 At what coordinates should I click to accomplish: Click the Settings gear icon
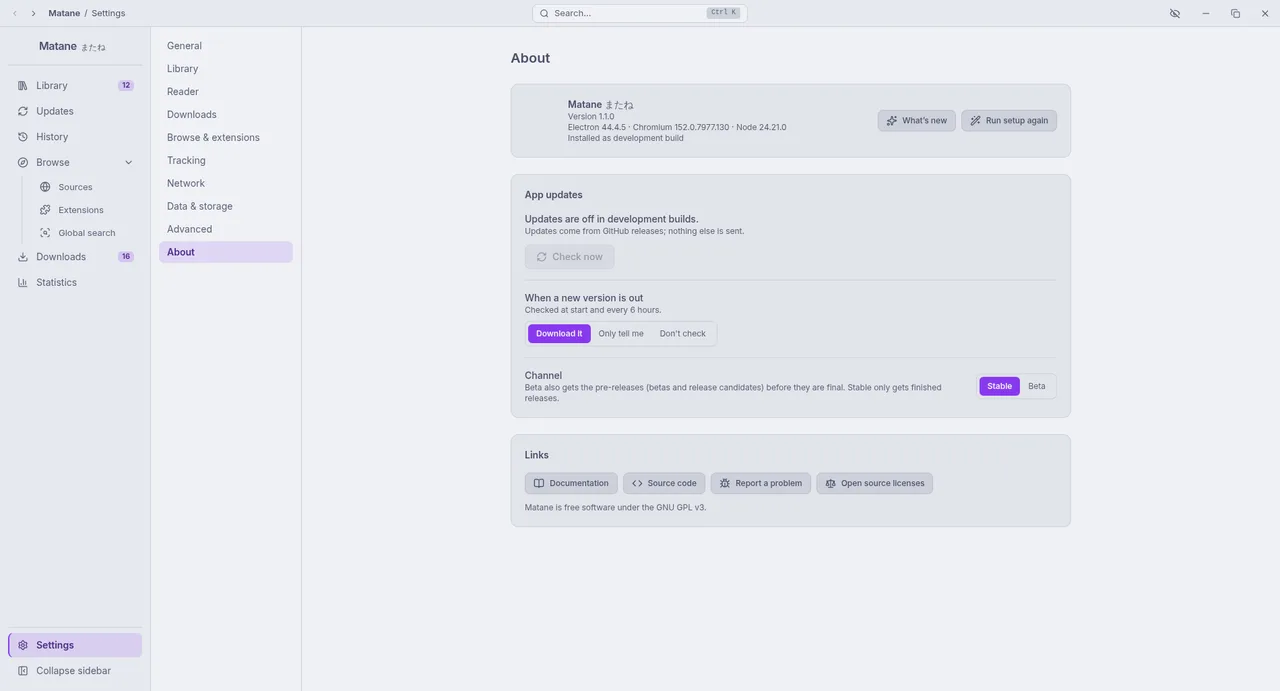pyautogui.click(x=23, y=645)
